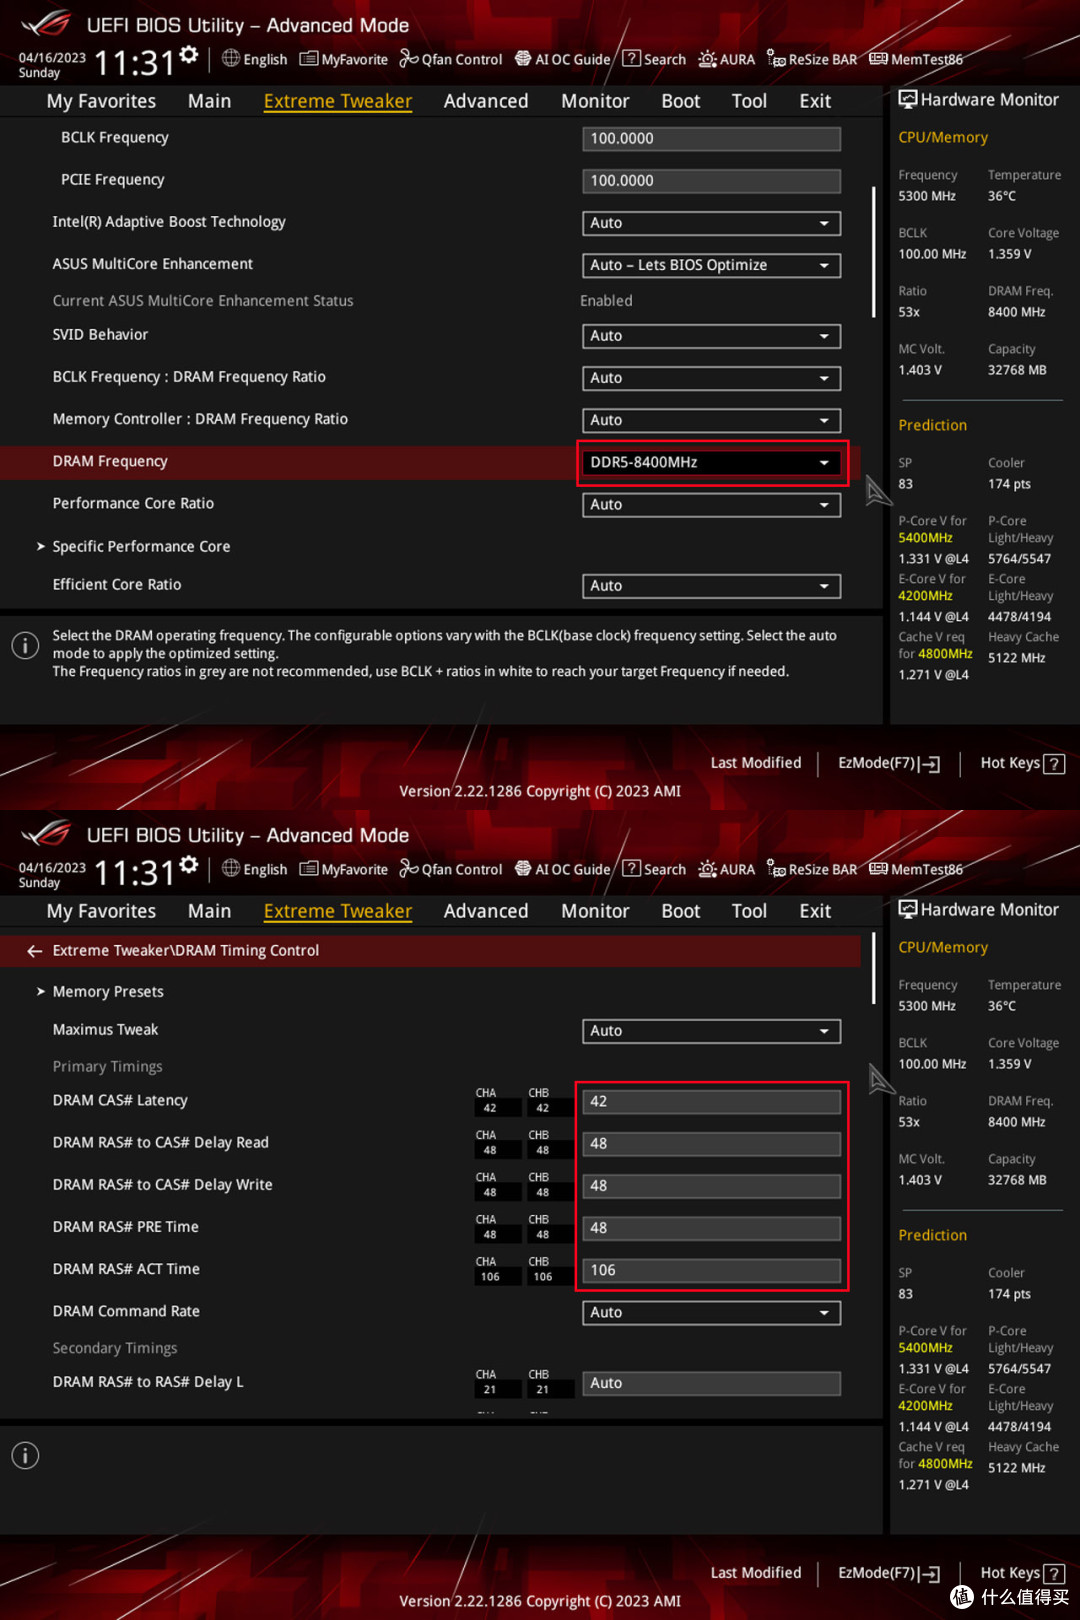Select Exit tab on DRAM Timing Control screen

(815, 911)
